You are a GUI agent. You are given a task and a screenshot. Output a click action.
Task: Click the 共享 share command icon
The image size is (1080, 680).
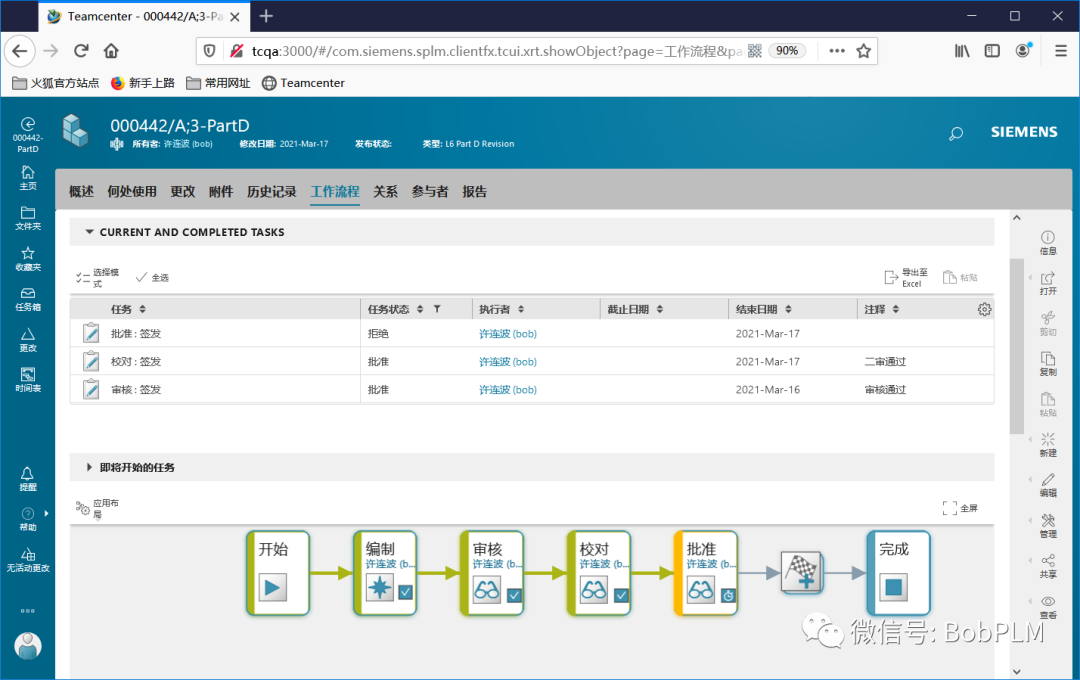click(x=1048, y=566)
